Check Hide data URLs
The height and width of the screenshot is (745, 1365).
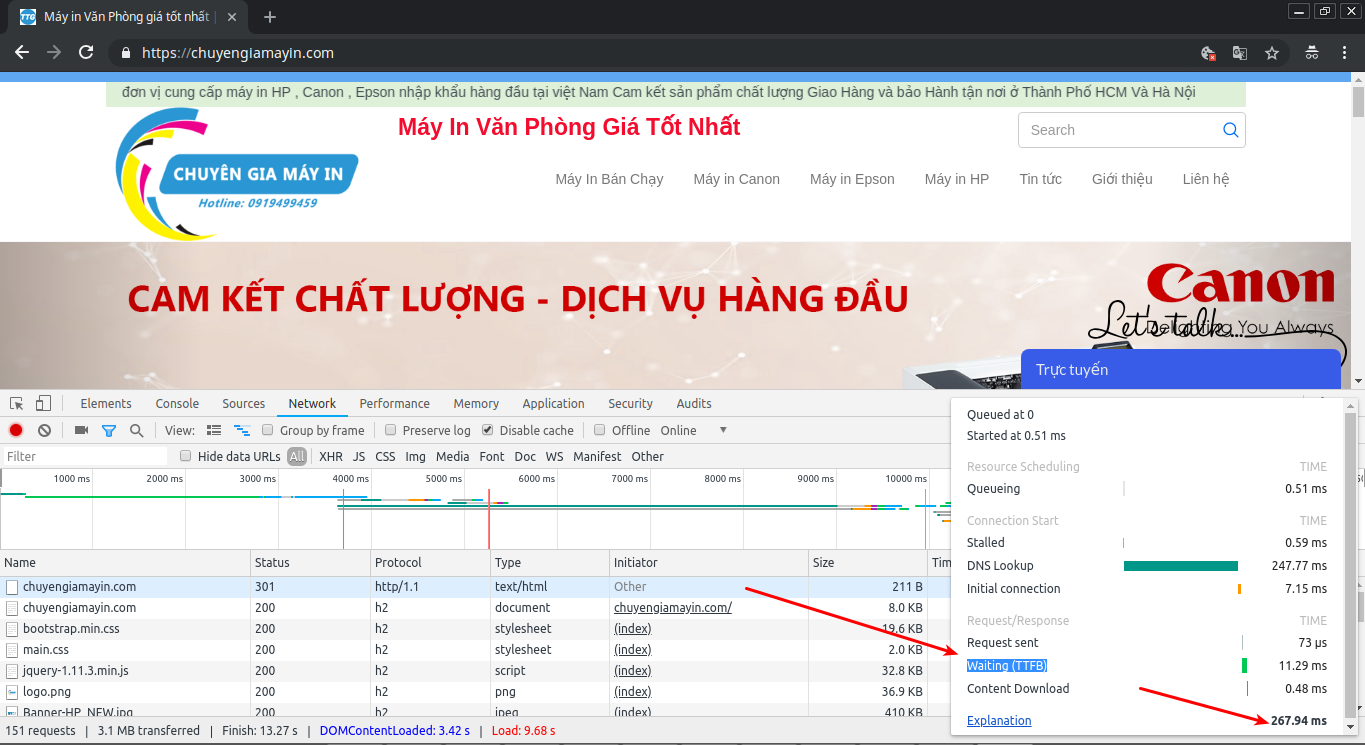(185, 456)
